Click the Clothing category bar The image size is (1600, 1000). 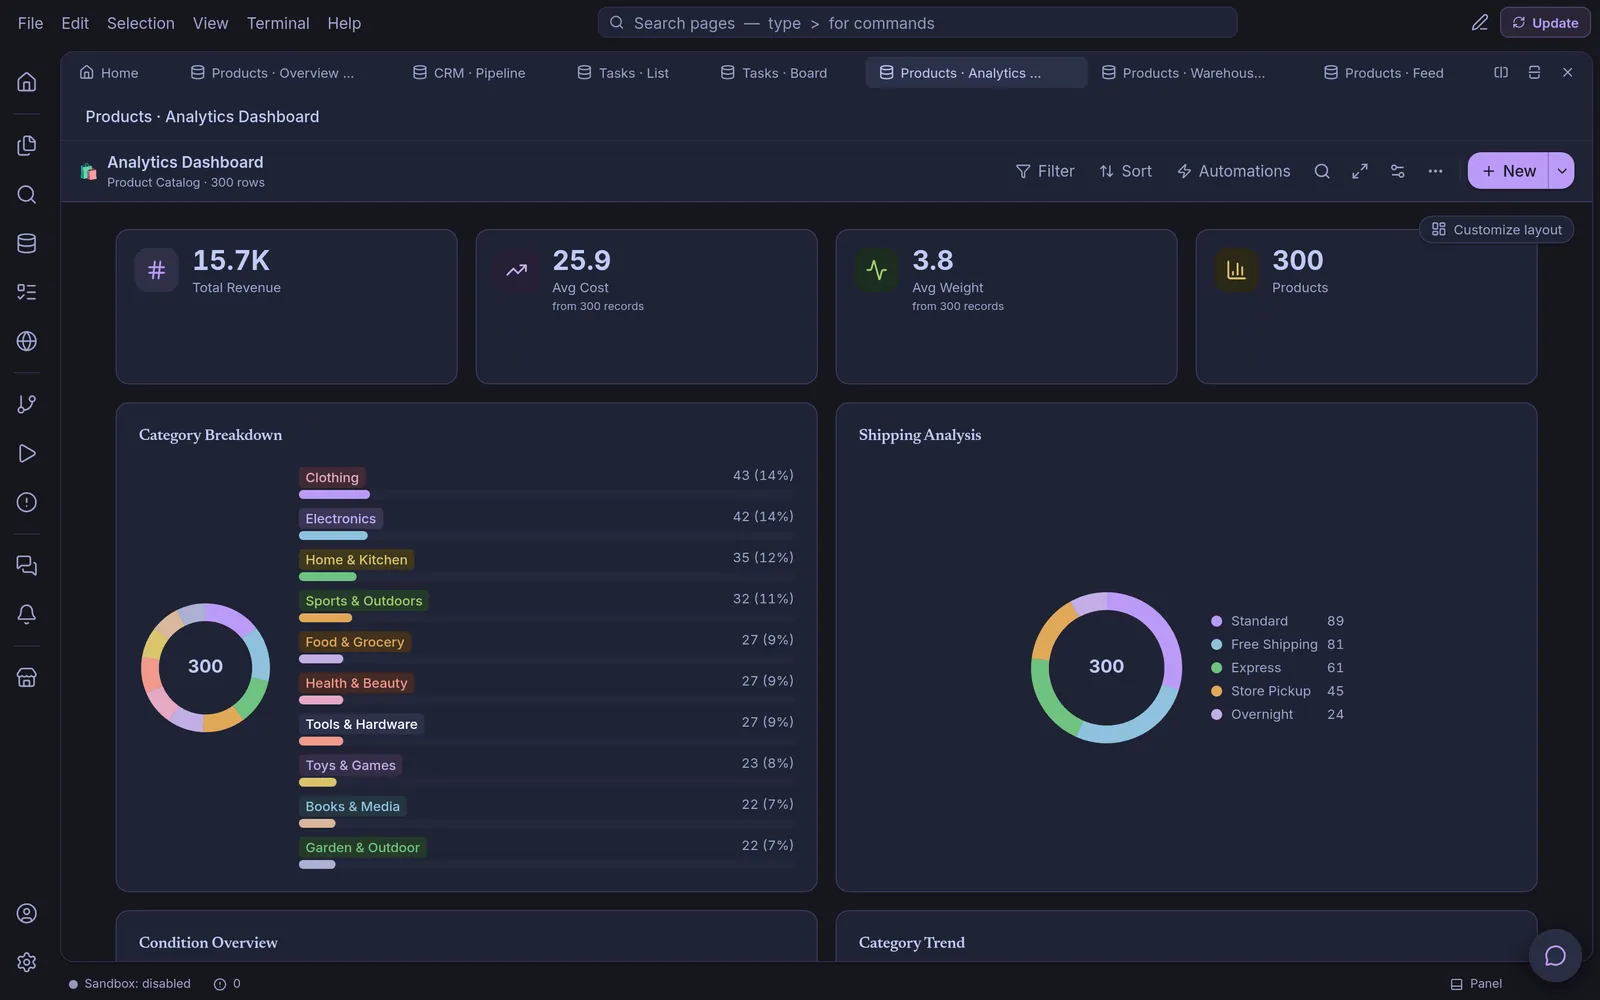pos(334,494)
